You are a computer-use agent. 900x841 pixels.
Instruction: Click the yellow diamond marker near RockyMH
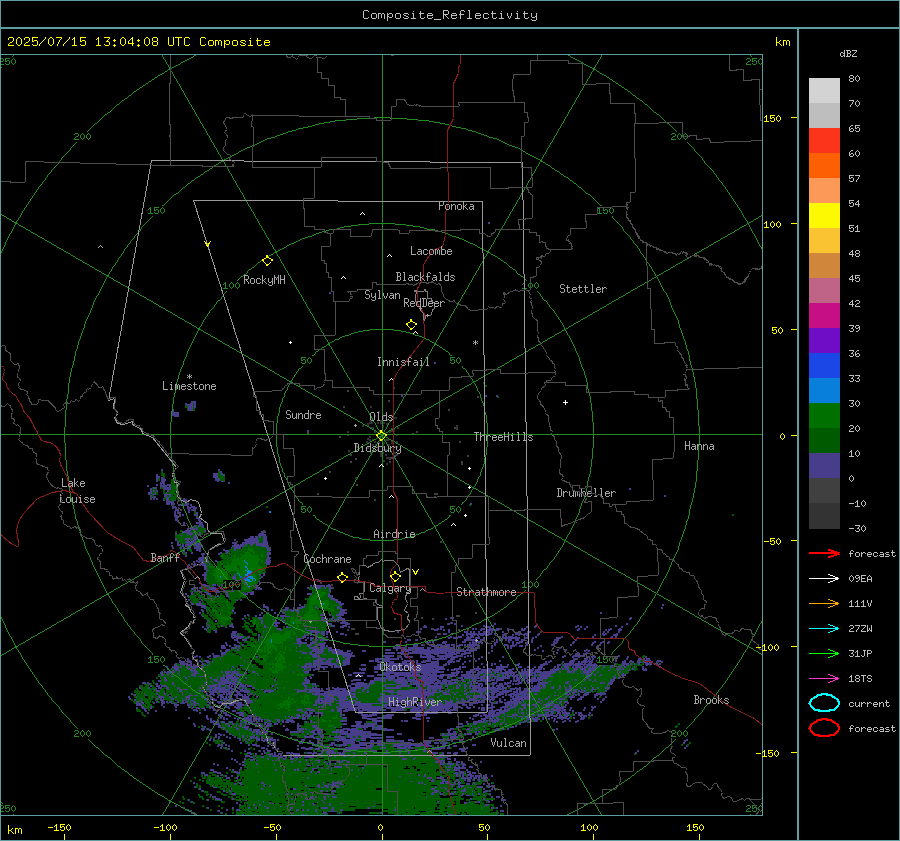[x=267, y=261]
